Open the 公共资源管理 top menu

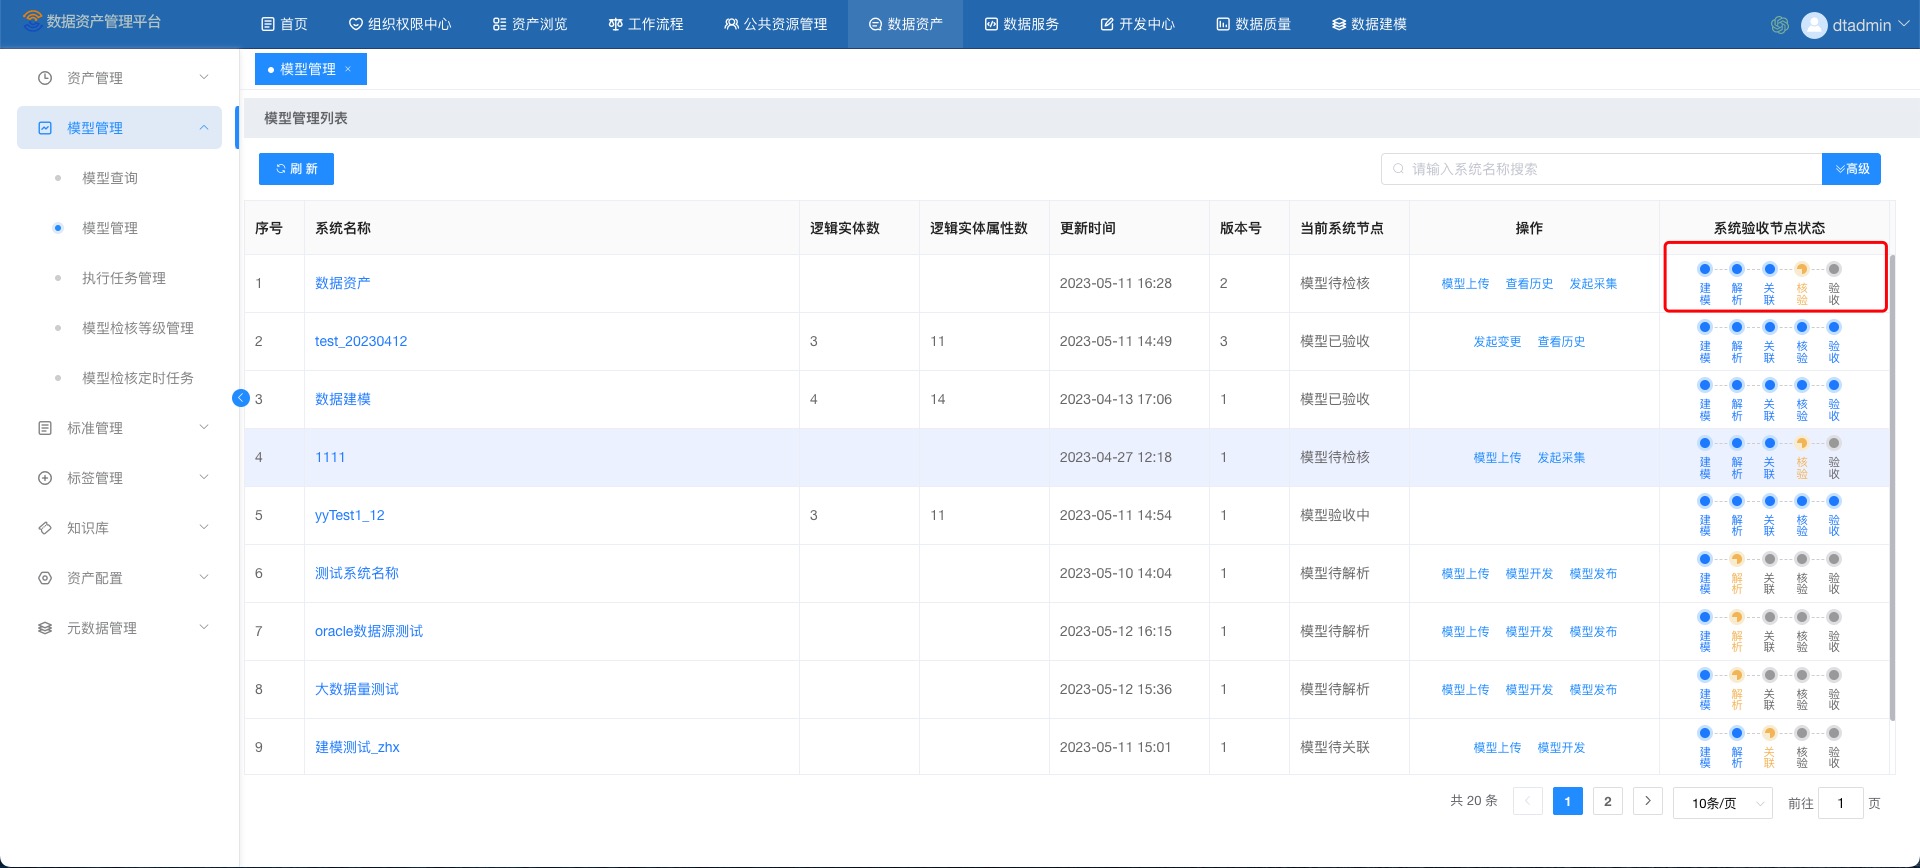pyautogui.click(x=776, y=24)
